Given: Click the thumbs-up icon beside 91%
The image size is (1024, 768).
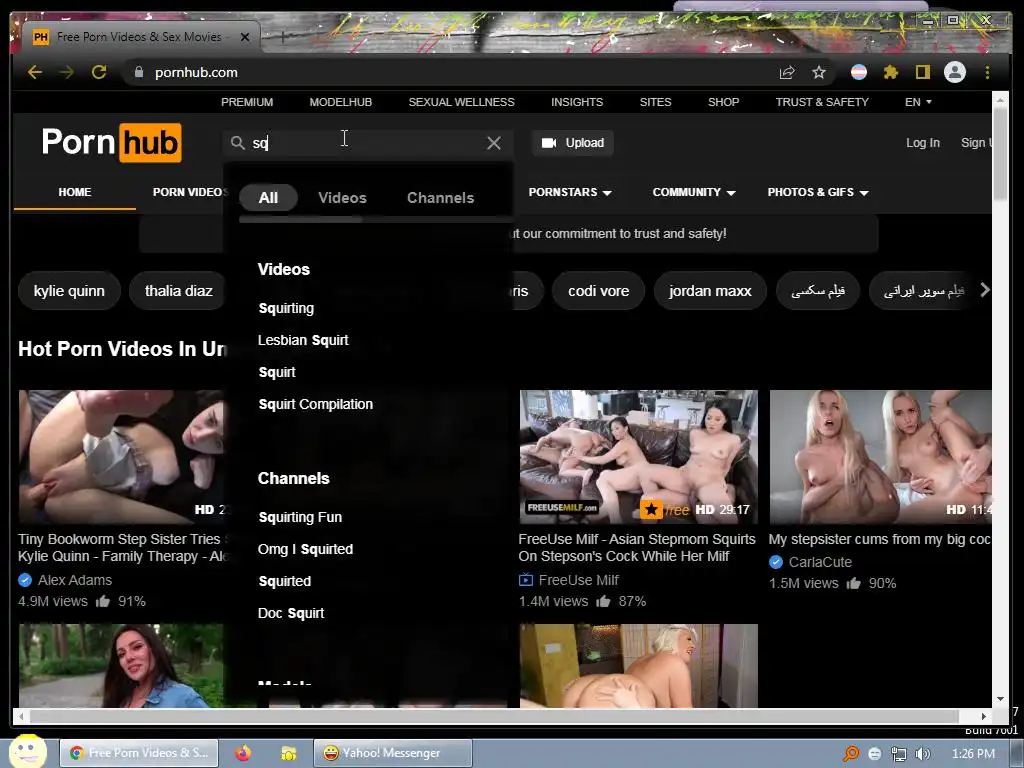Looking at the screenshot, I should pos(103,601).
